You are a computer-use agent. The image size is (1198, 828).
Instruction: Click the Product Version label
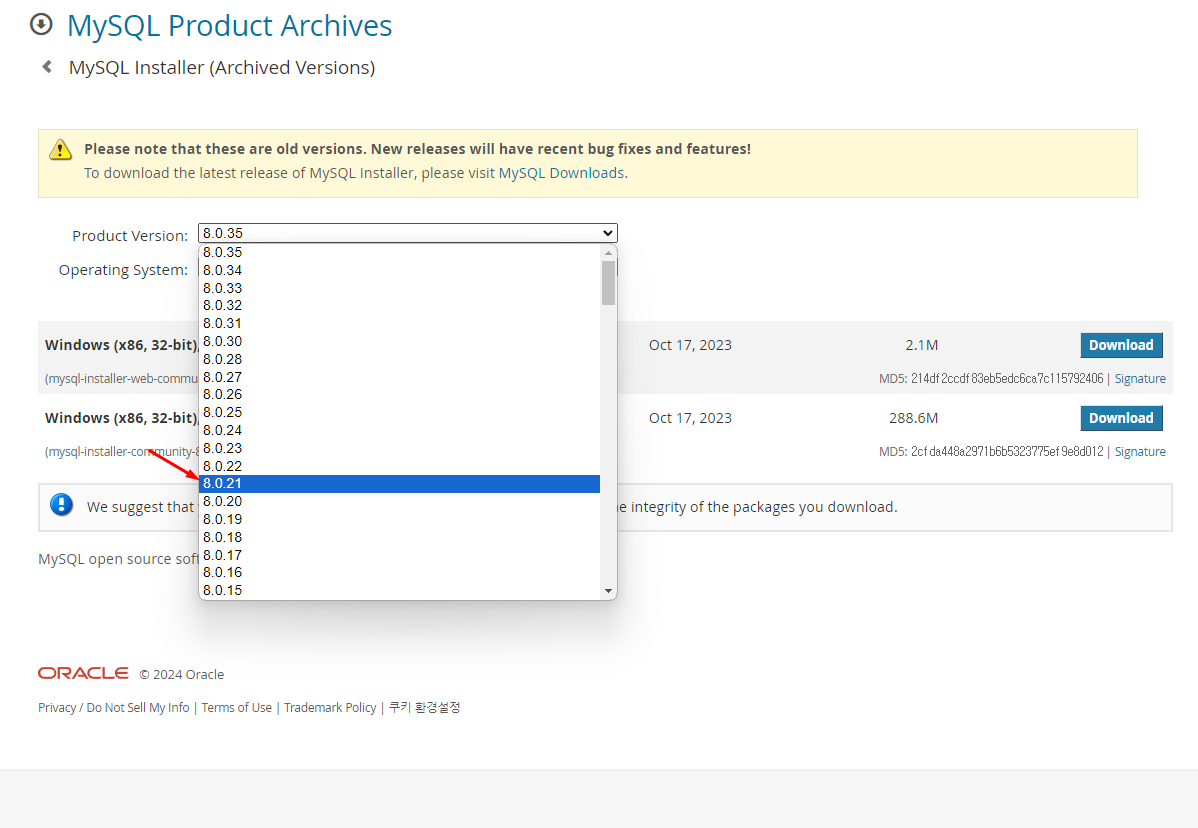130,236
